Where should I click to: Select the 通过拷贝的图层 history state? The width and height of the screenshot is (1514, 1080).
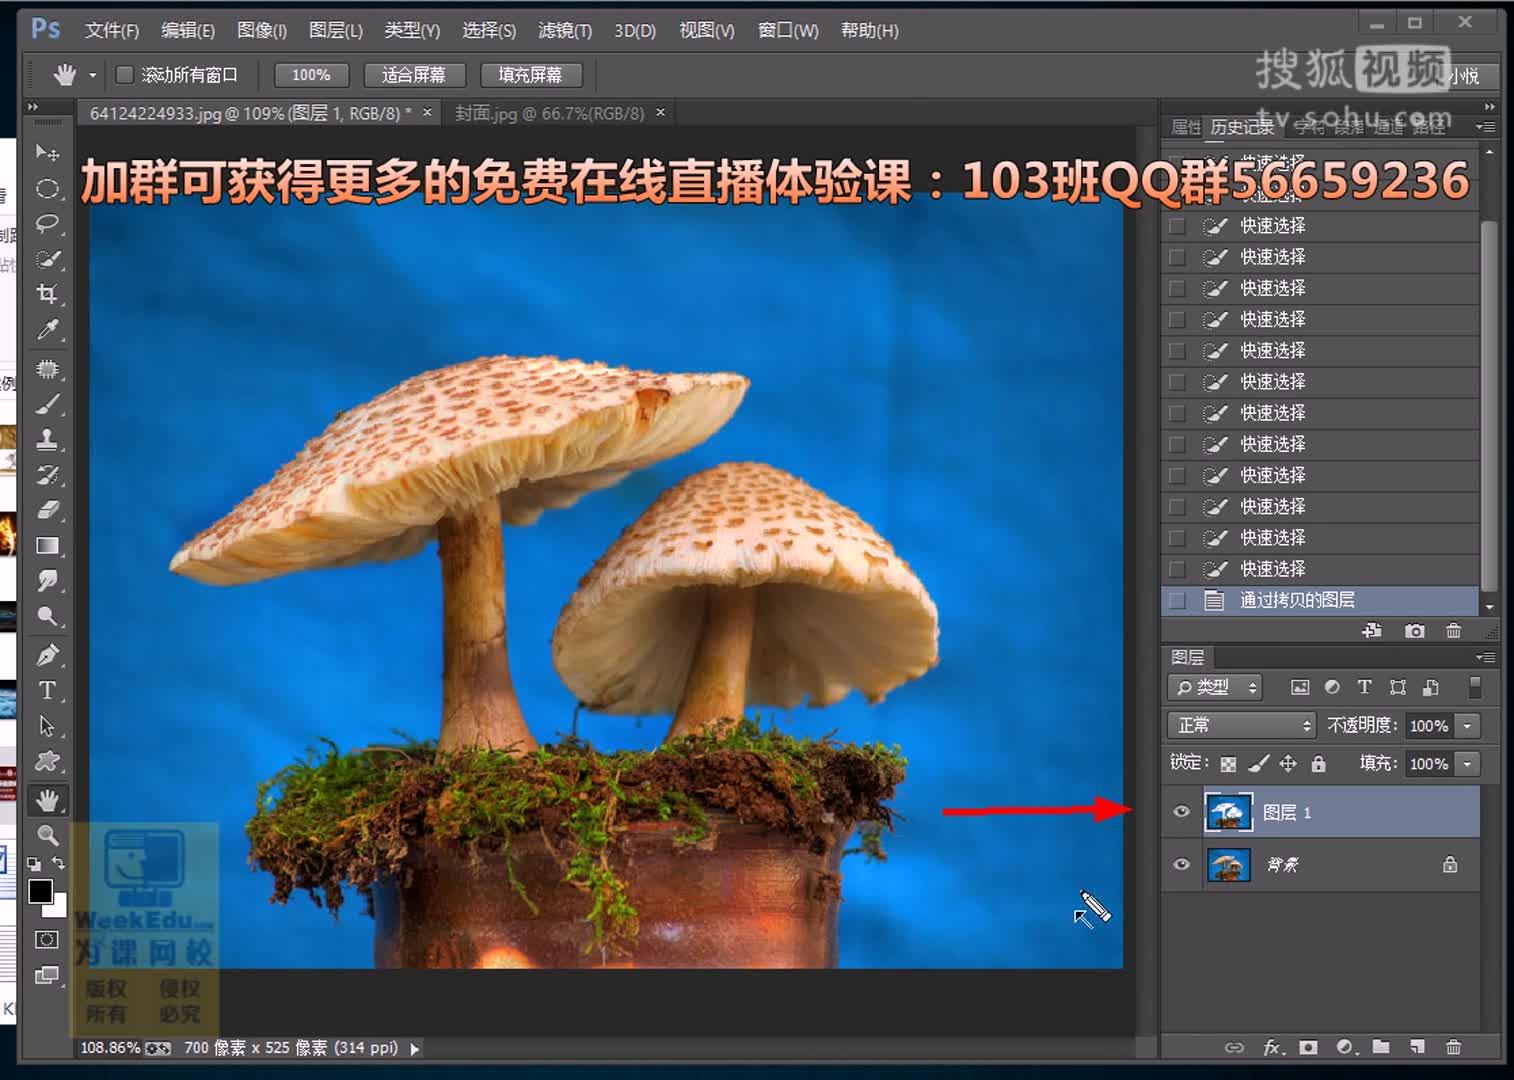click(x=1300, y=600)
